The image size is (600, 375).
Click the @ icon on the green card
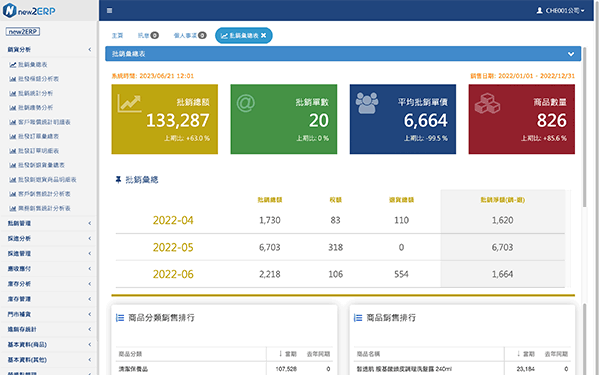click(x=246, y=103)
